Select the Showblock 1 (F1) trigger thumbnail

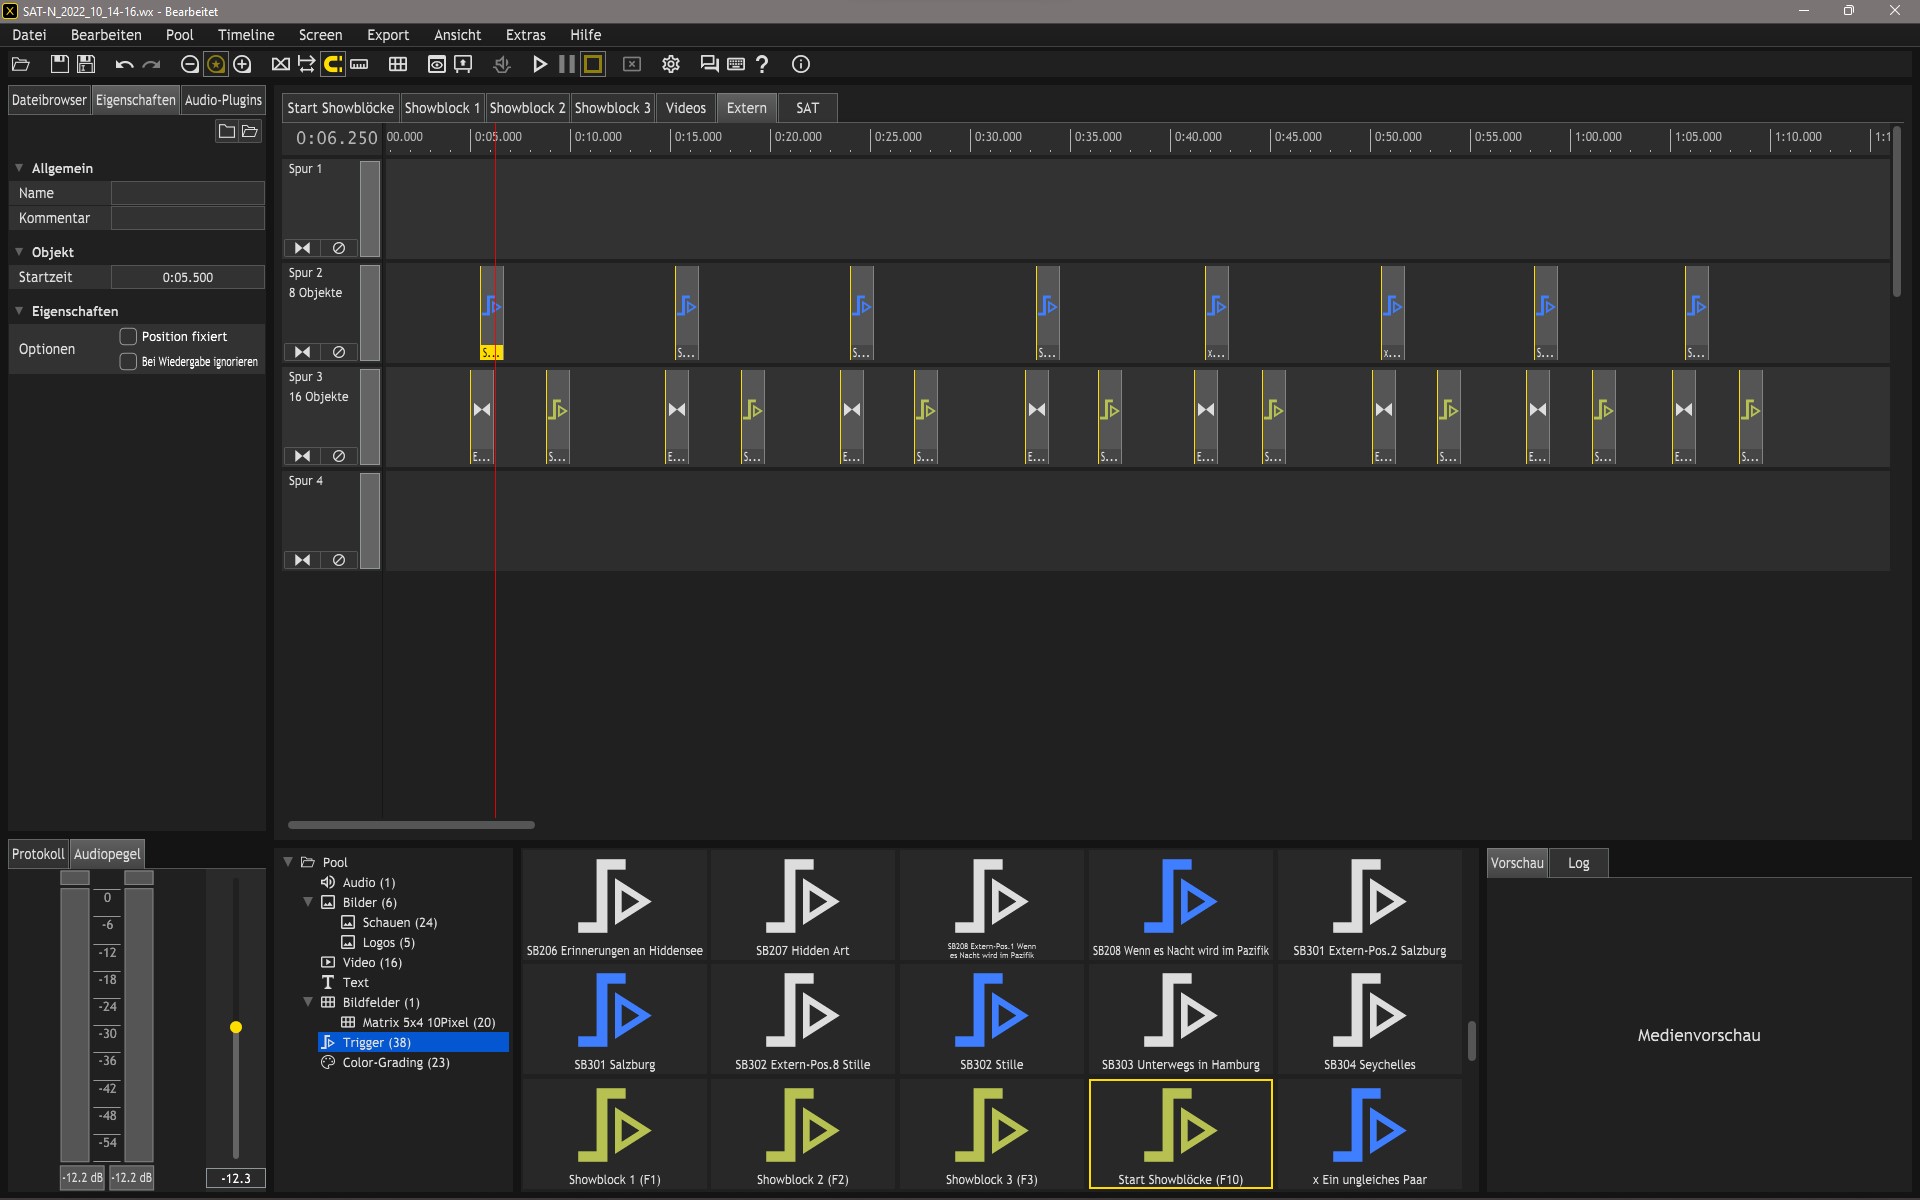pyautogui.click(x=614, y=1135)
